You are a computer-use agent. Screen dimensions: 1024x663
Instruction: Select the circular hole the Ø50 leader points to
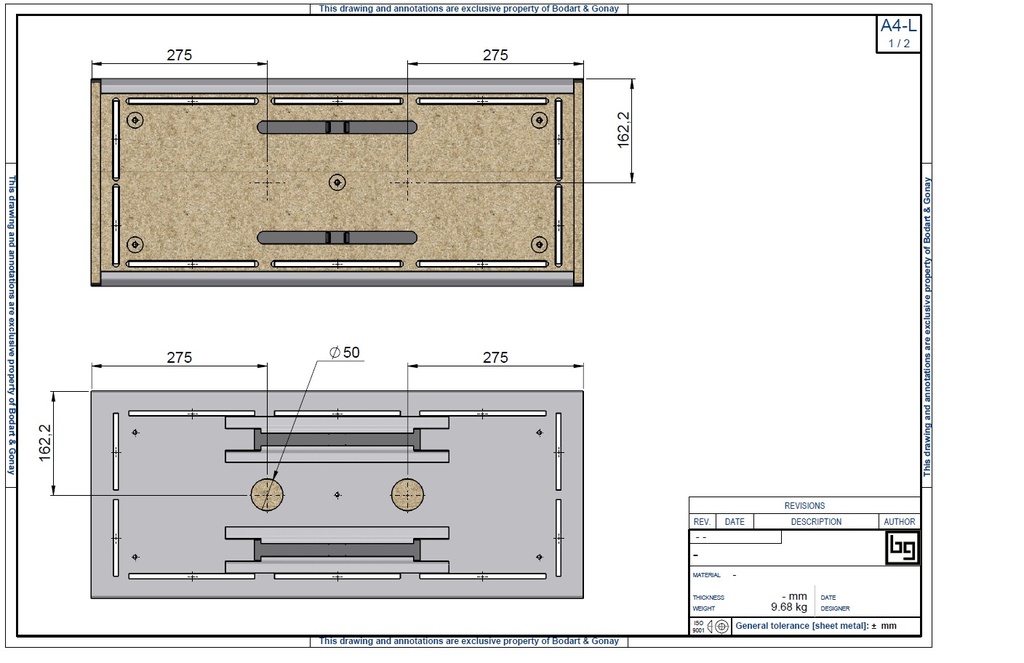(x=267, y=494)
